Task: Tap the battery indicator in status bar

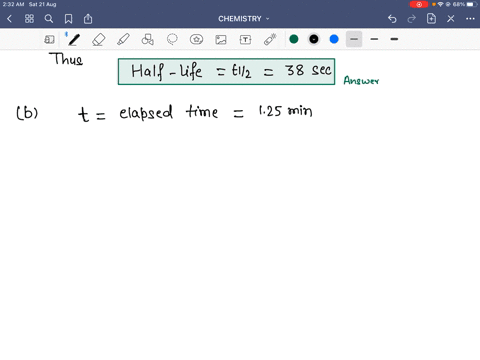Action: pyautogui.click(x=472, y=4)
